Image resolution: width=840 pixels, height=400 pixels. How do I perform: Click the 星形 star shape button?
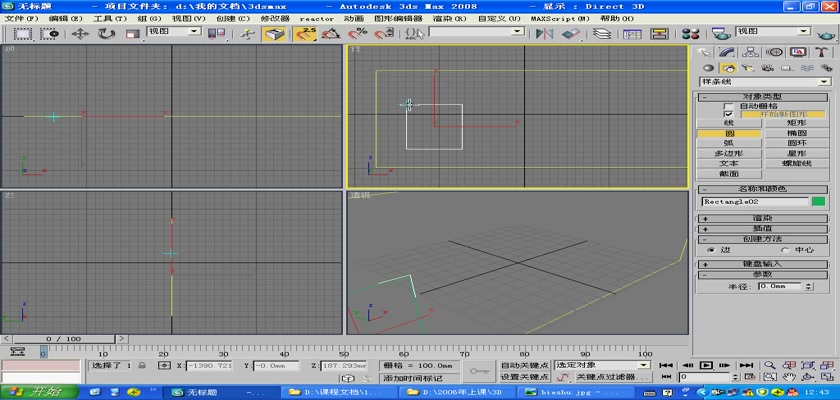(x=796, y=154)
